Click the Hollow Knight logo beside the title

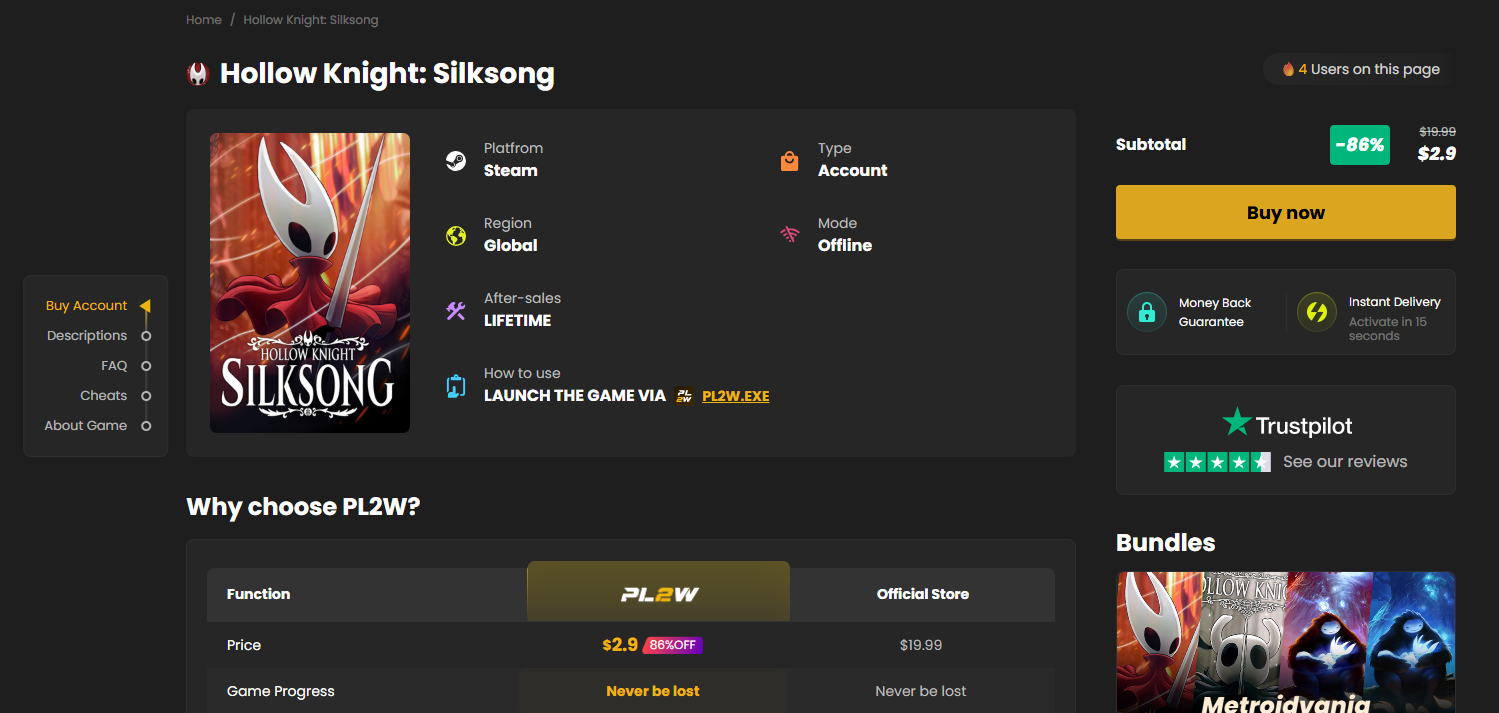click(x=197, y=73)
